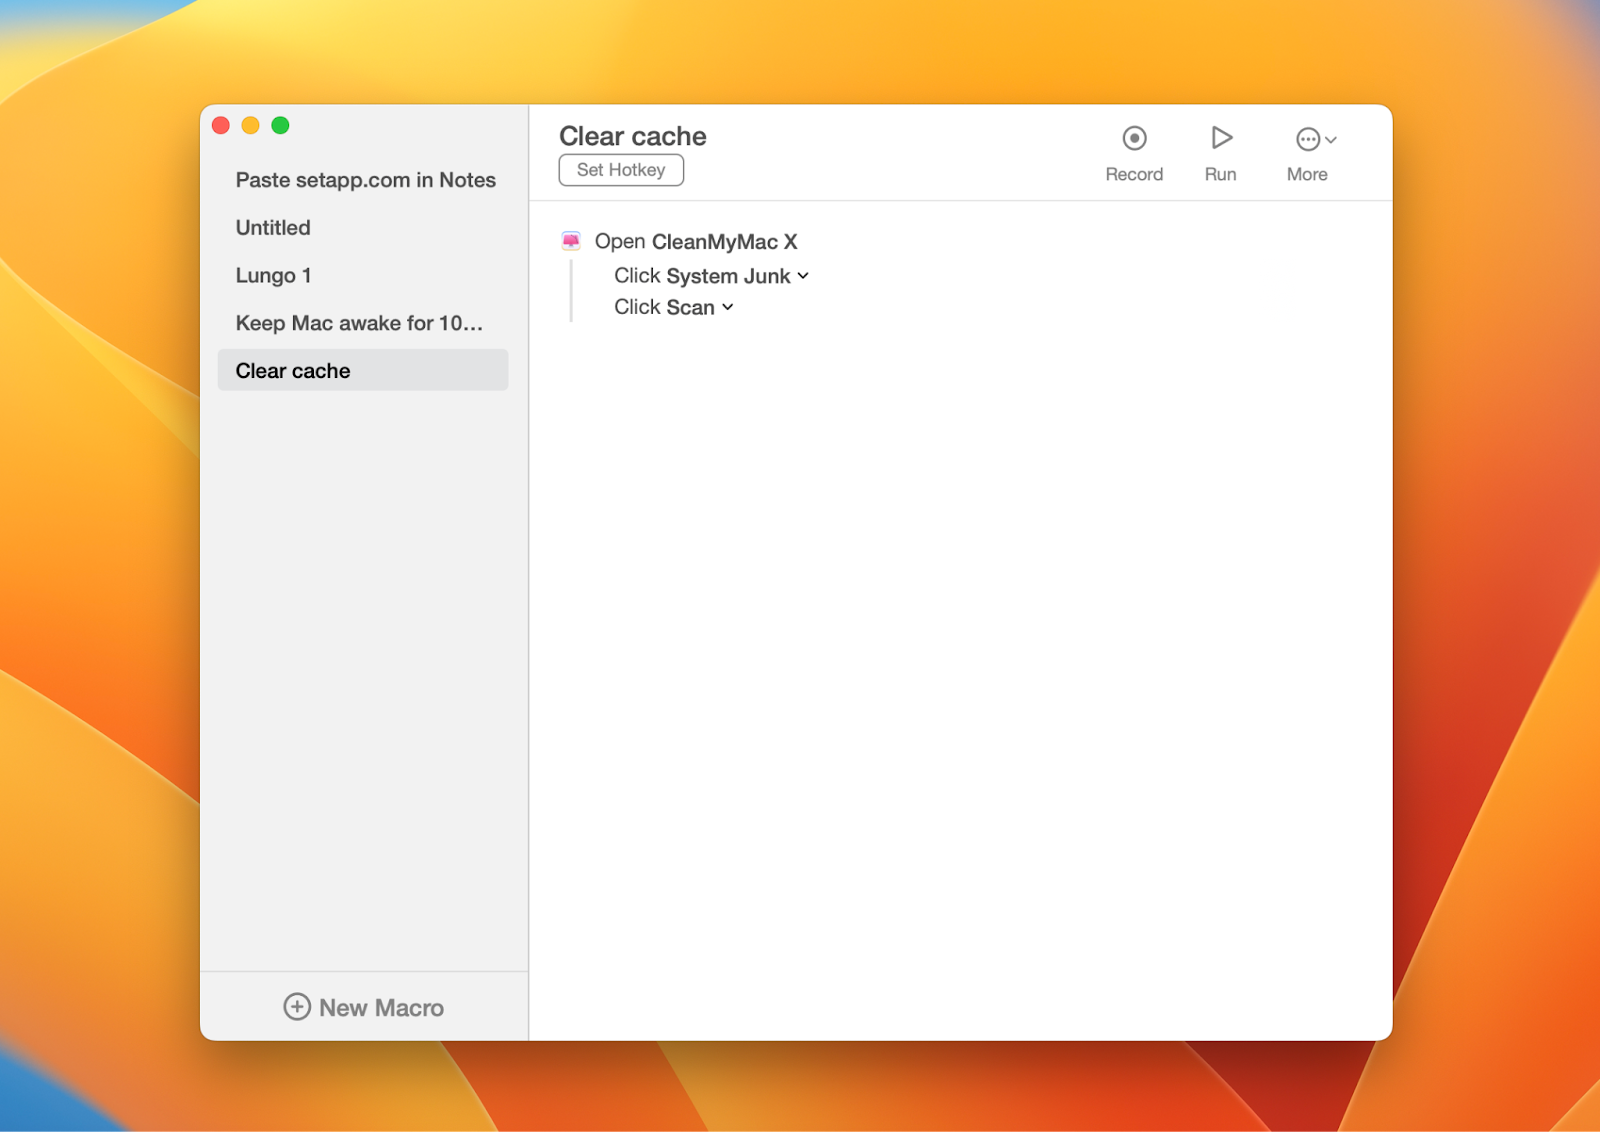1600x1132 pixels.
Task: Click the CleanMyMac X app icon
Action: tap(571, 241)
